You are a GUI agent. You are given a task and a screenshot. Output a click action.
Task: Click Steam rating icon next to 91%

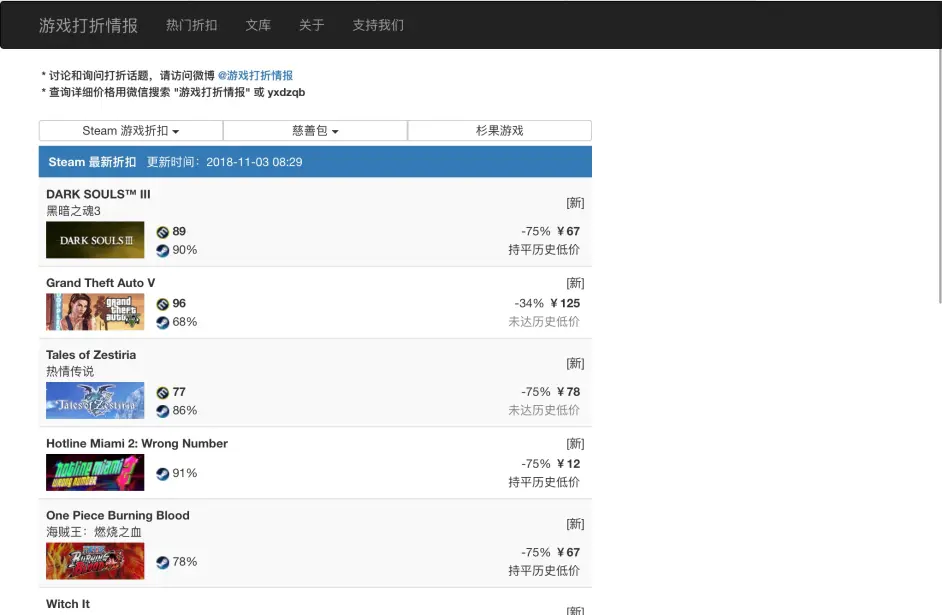click(162, 474)
